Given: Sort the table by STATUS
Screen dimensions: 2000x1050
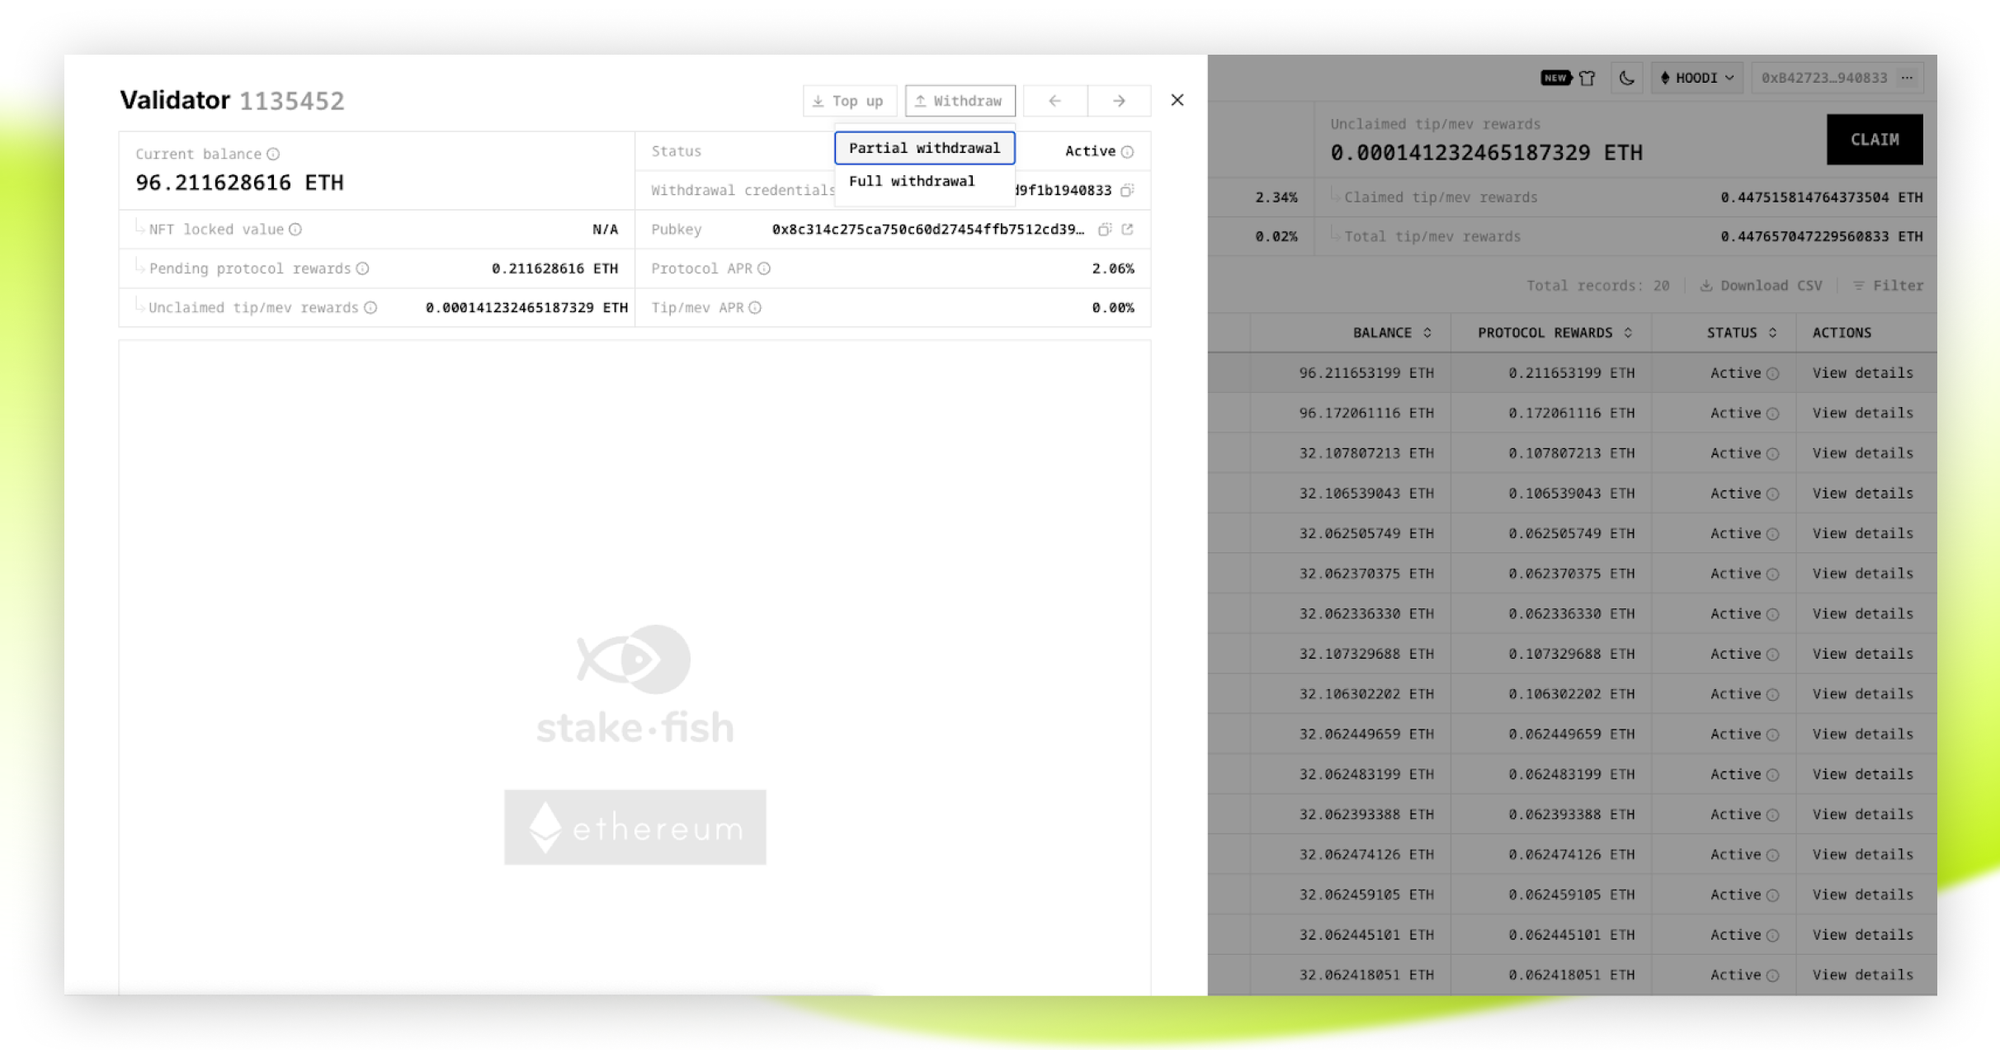Looking at the screenshot, I should pyautogui.click(x=1742, y=333).
